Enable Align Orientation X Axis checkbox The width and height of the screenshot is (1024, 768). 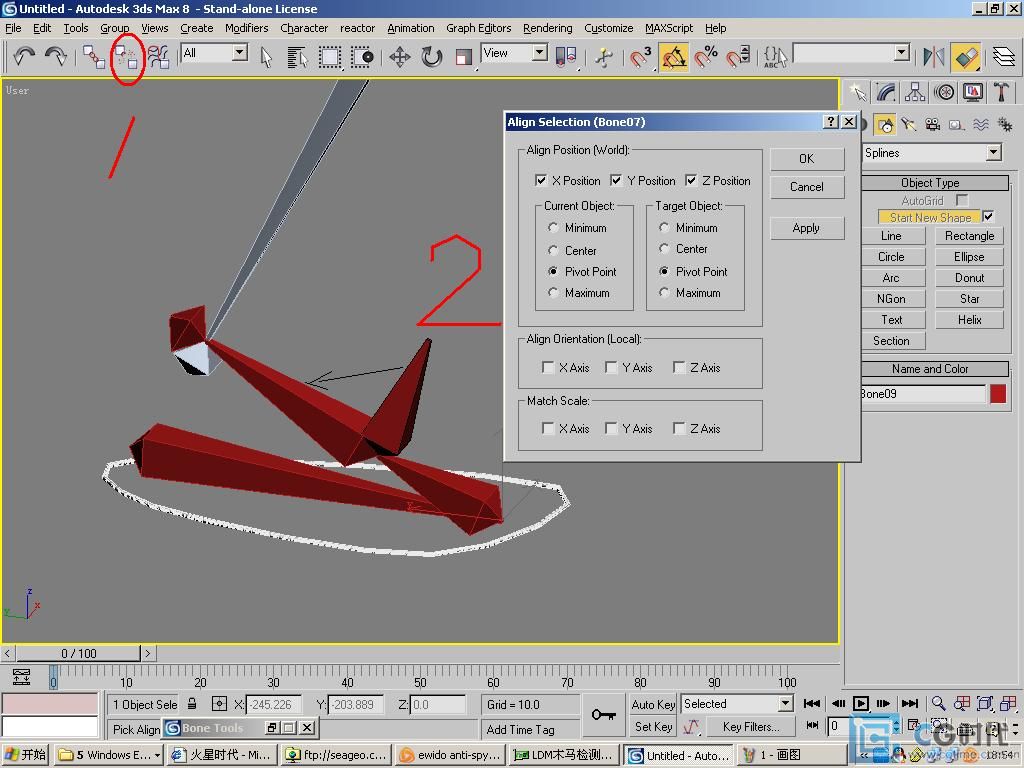click(548, 368)
